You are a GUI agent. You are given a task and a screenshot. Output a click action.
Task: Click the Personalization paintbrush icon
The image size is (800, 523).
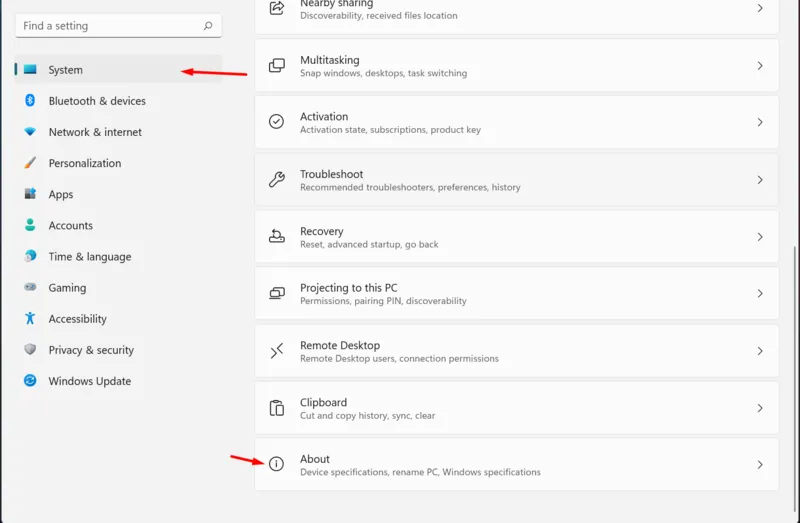[x=30, y=163]
